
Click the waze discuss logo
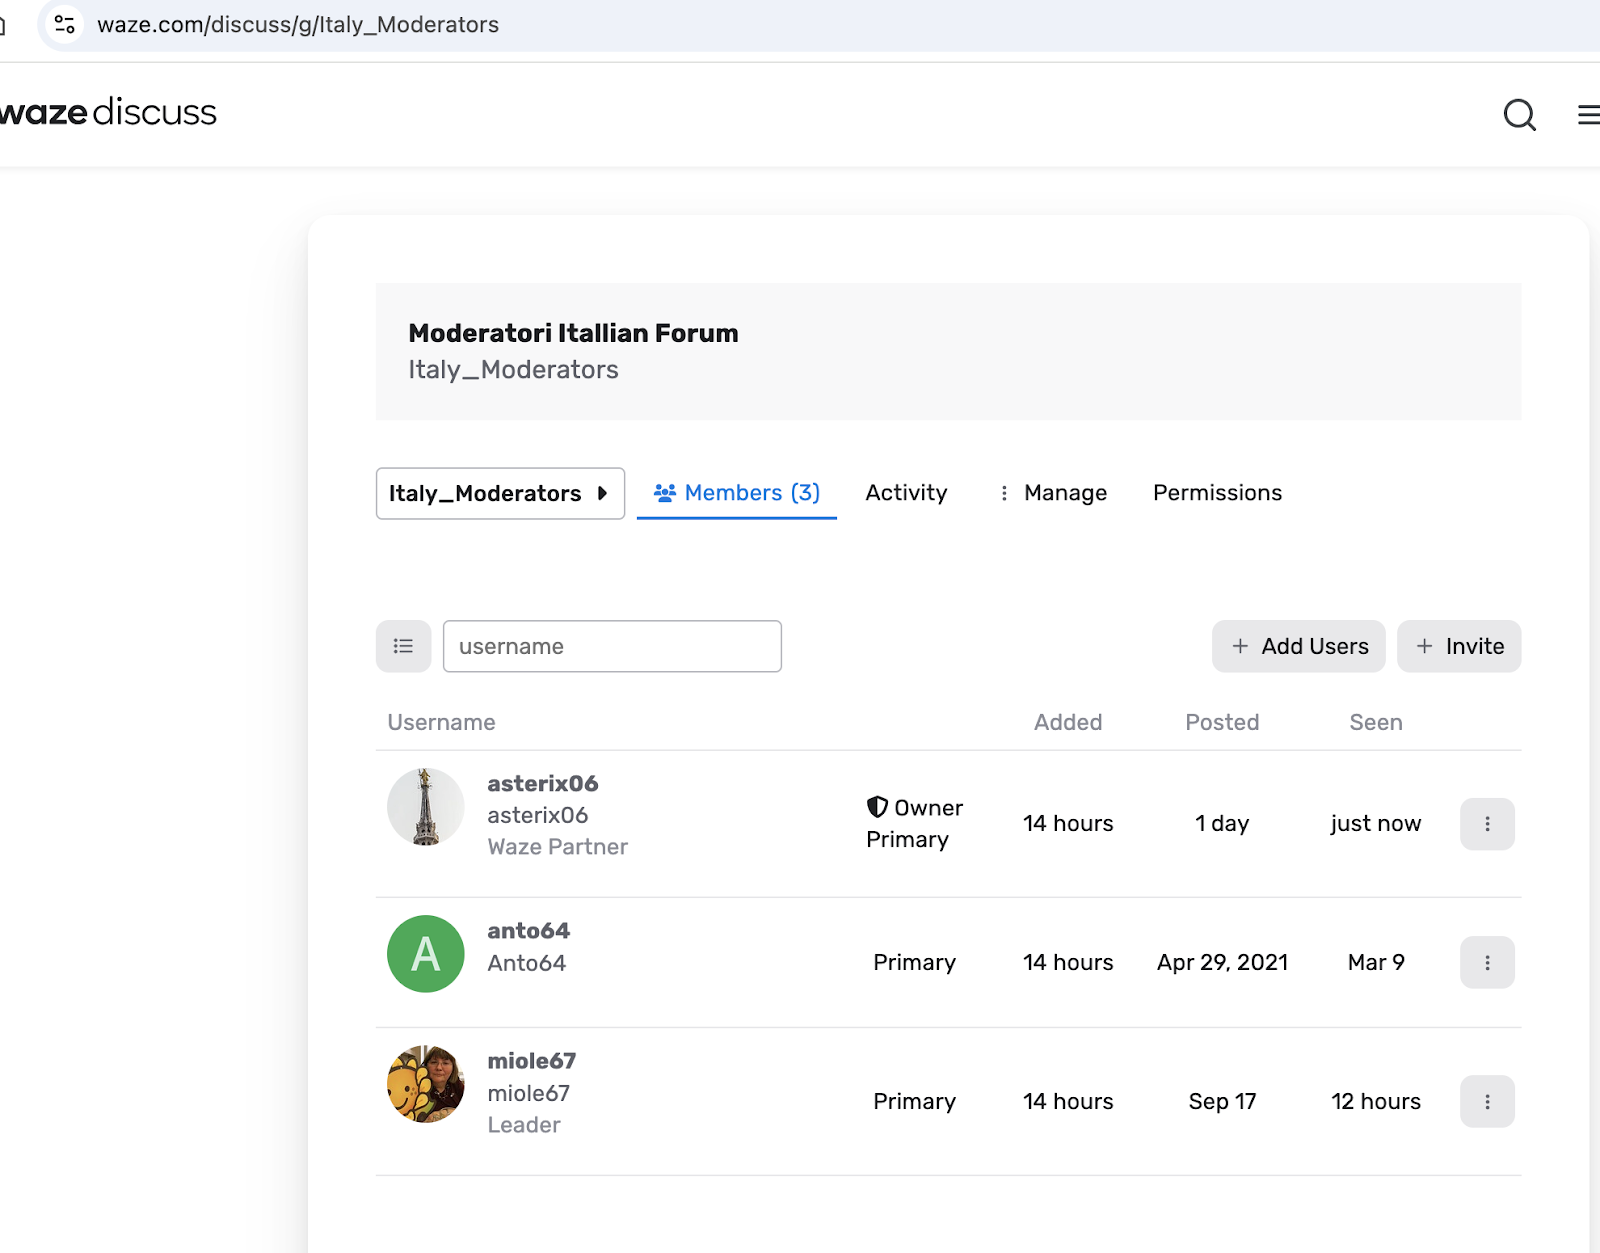pos(108,112)
